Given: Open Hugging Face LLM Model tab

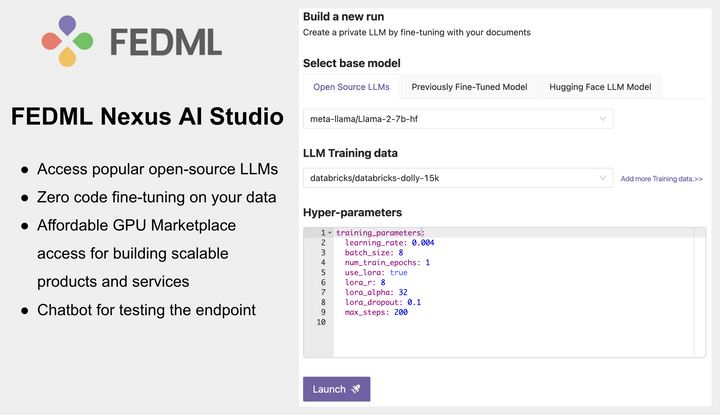Looking at the screenshot, I should (600, 87).
